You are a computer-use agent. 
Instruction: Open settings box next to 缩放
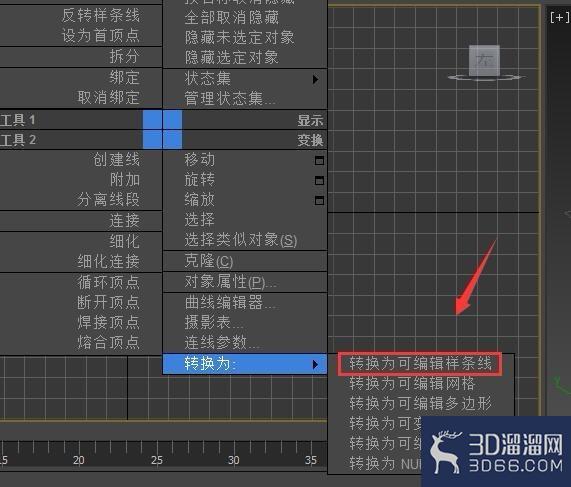[x=319, y=201]
